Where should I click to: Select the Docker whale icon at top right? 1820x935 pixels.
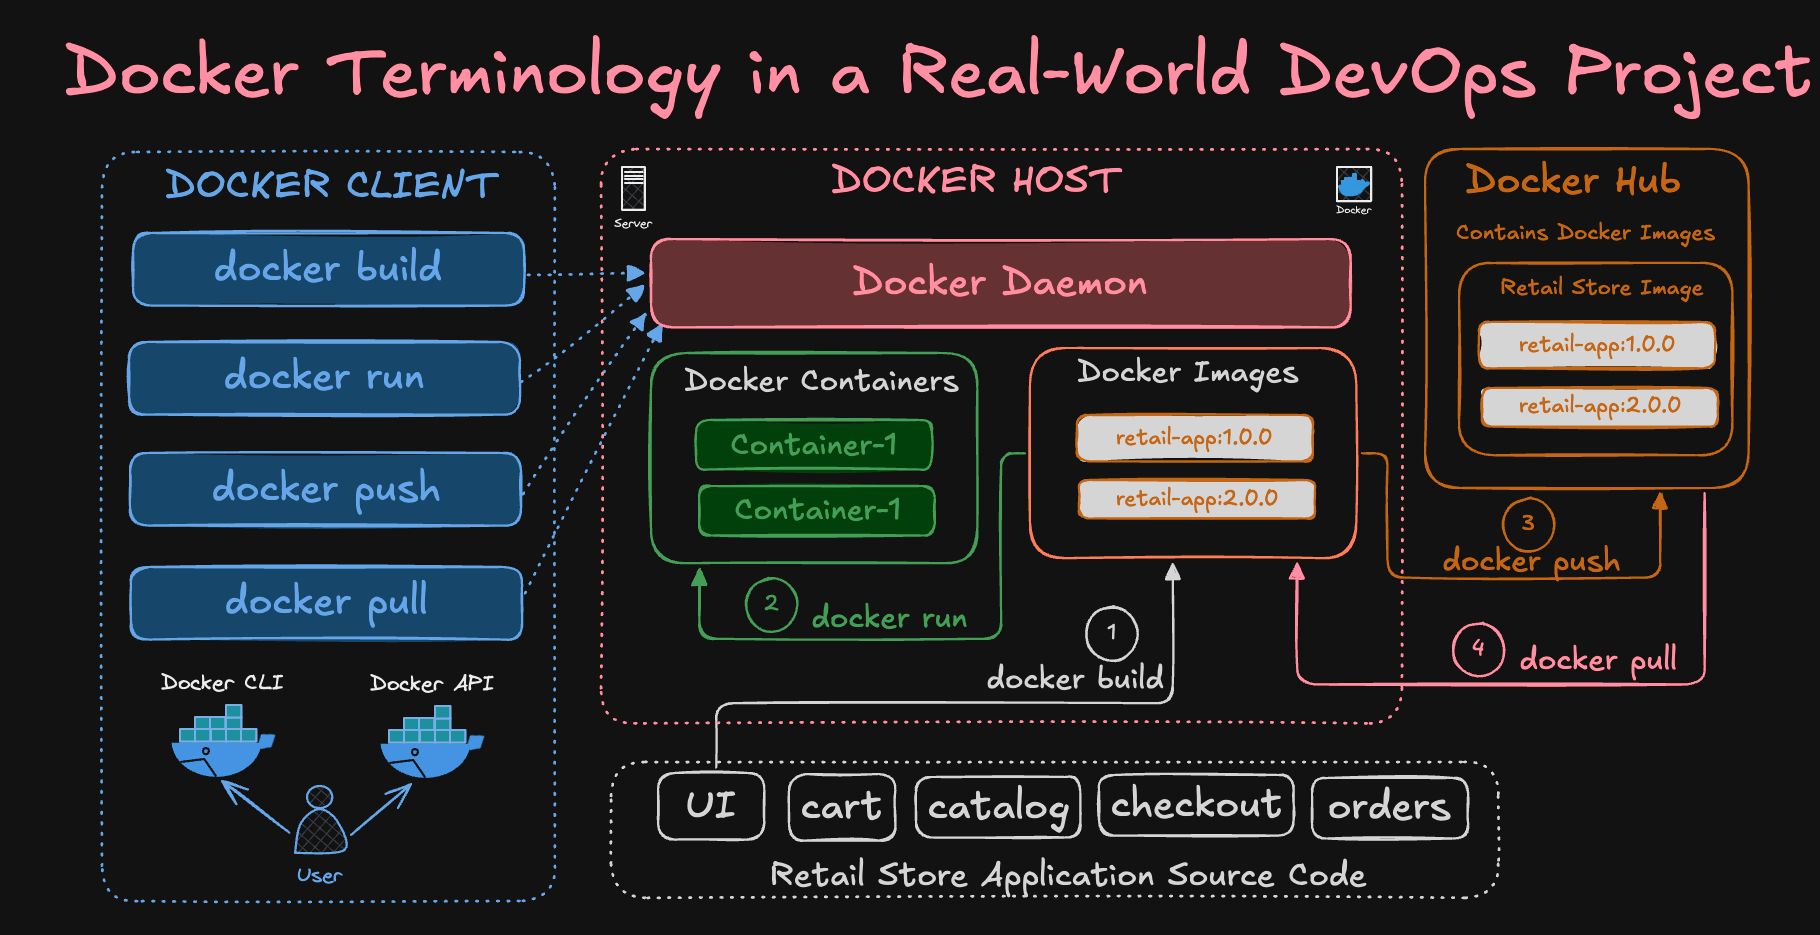pyautogui.click(x=1353, y=185)
